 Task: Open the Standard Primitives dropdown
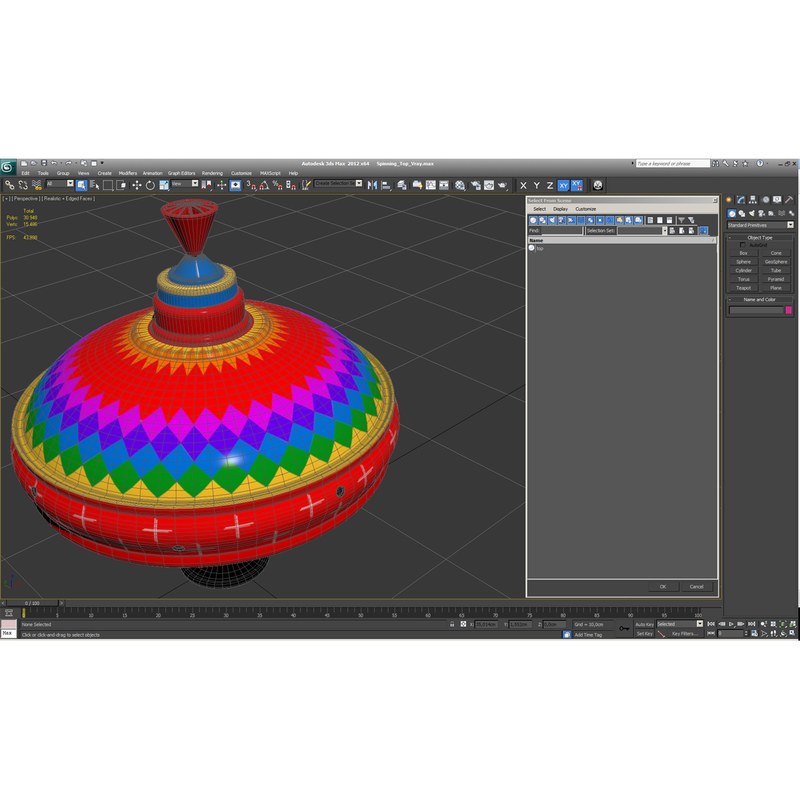coord(789,225)
